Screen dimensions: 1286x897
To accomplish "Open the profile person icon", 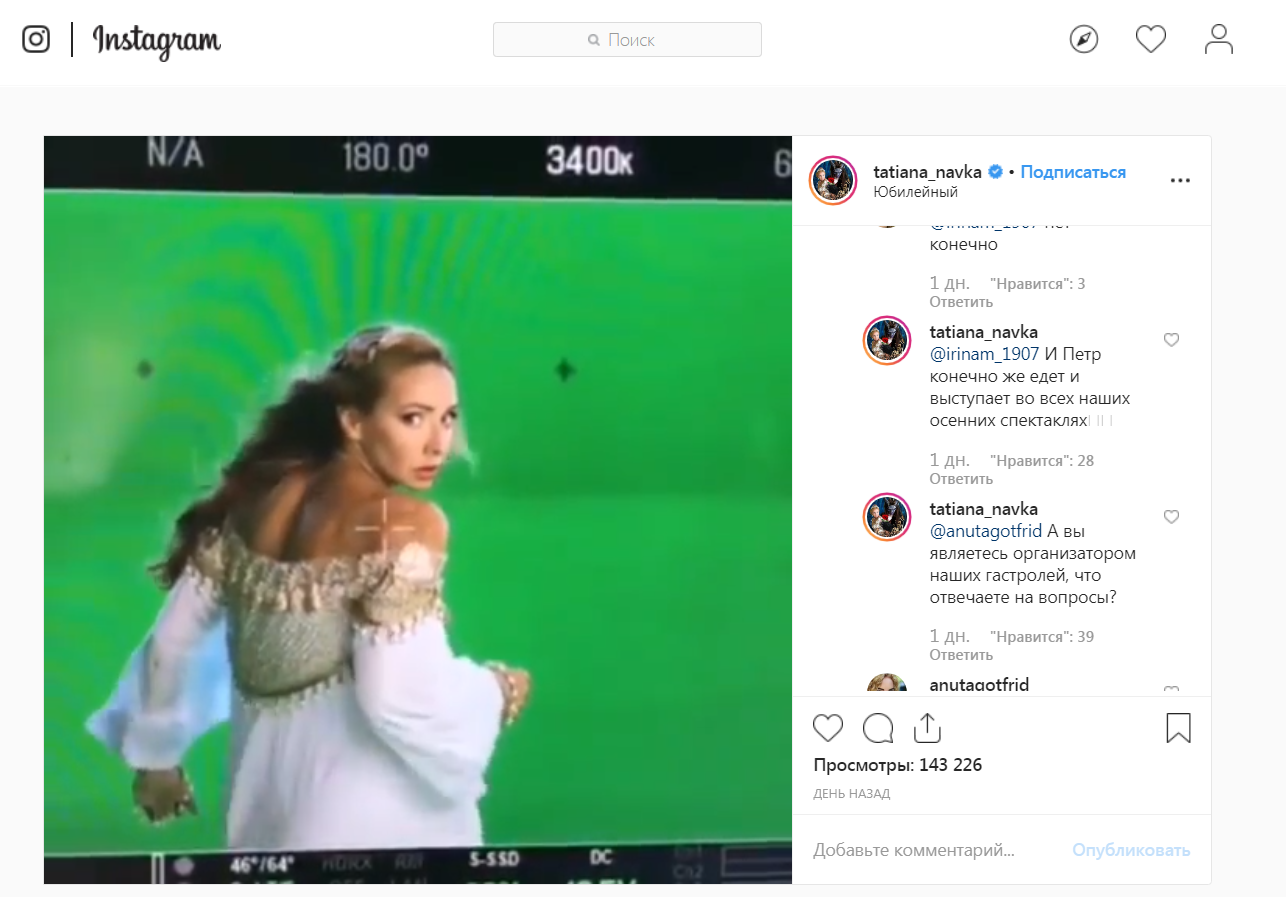I will (1218, 40).
